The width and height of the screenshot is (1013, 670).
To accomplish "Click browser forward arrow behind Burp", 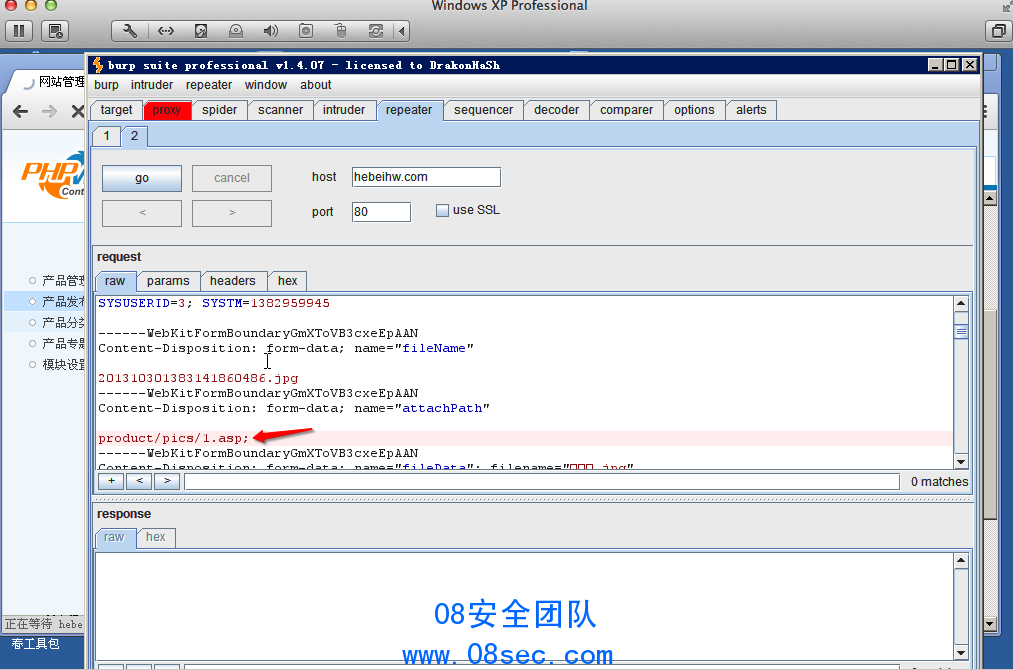I will pos(49,111).
